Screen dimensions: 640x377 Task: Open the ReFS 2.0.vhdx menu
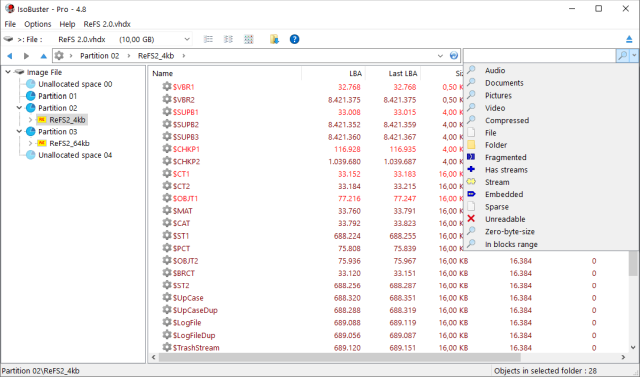[107, 24]
